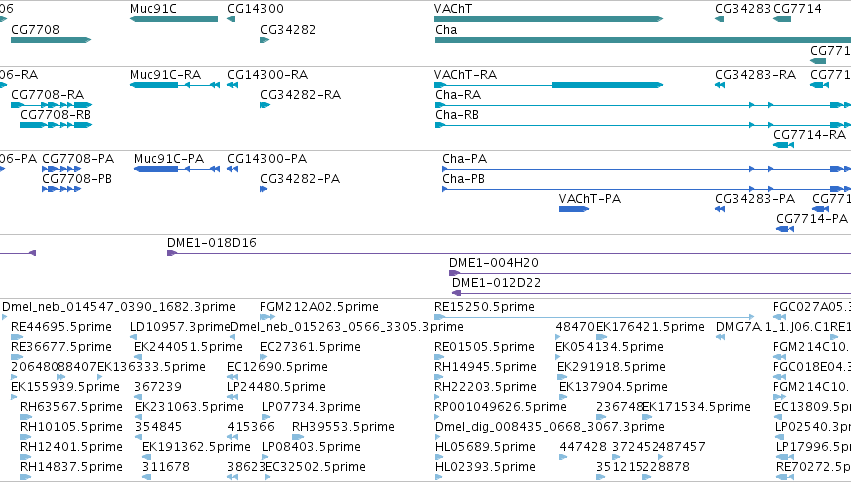851x482 pixels.
Task: Select the CG34282 gene arrow
Action: (264, 40)
